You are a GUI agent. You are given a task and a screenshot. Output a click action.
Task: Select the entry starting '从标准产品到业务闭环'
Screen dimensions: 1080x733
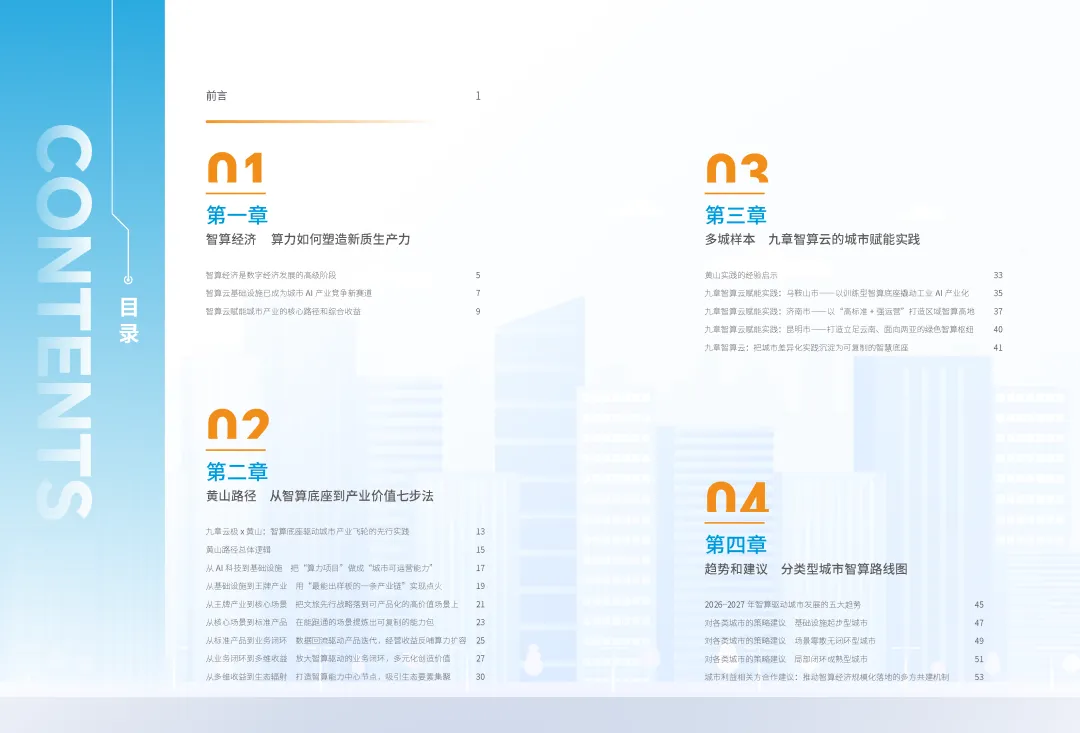(336, 640)
